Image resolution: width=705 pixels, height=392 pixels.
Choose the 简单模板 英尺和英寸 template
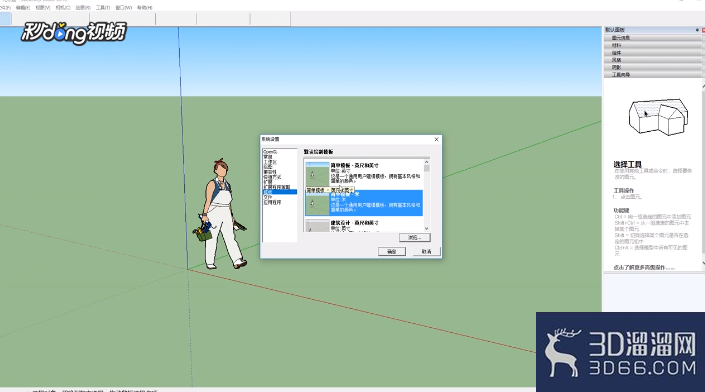pos(364,173)
